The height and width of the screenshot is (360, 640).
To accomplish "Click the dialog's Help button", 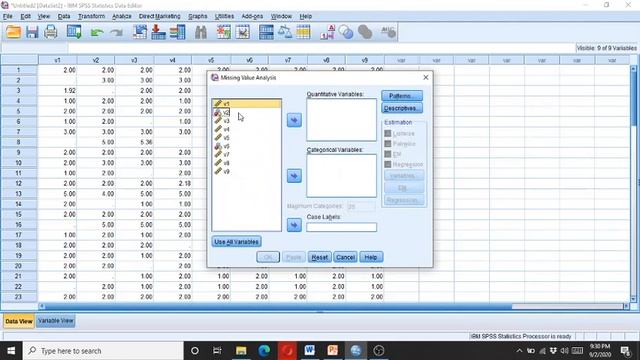I will coord(371,257).
